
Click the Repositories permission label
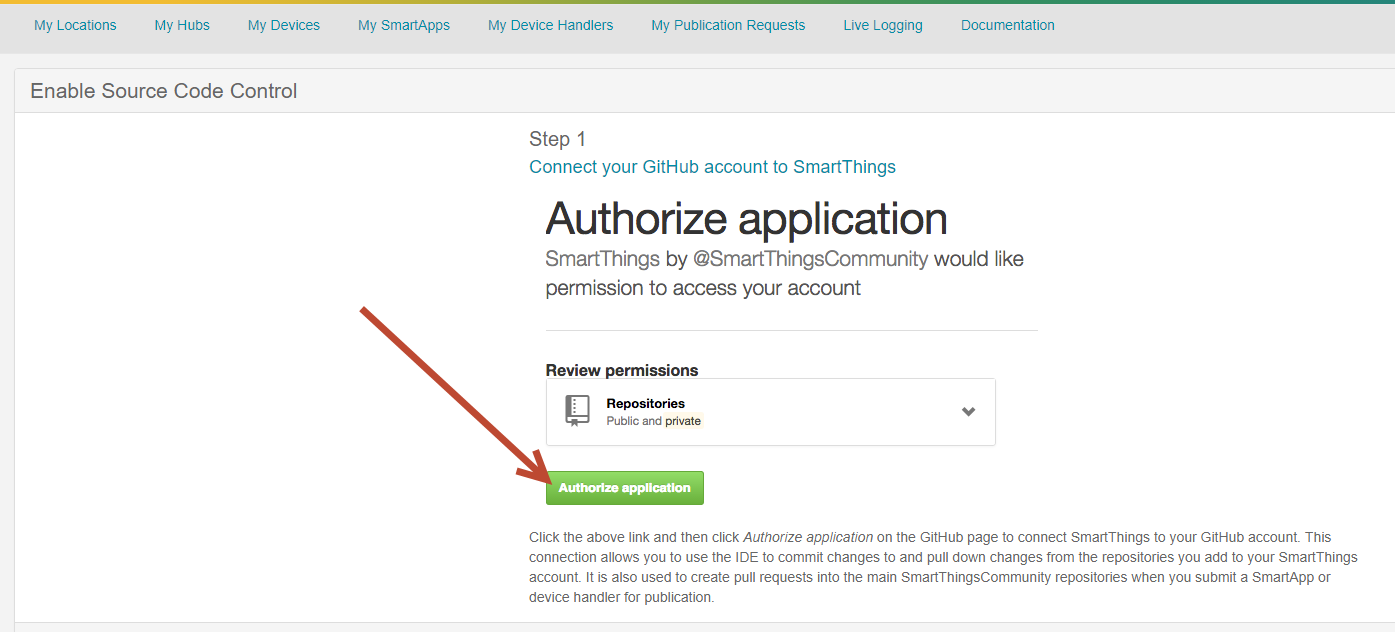(x=646, y=403)
